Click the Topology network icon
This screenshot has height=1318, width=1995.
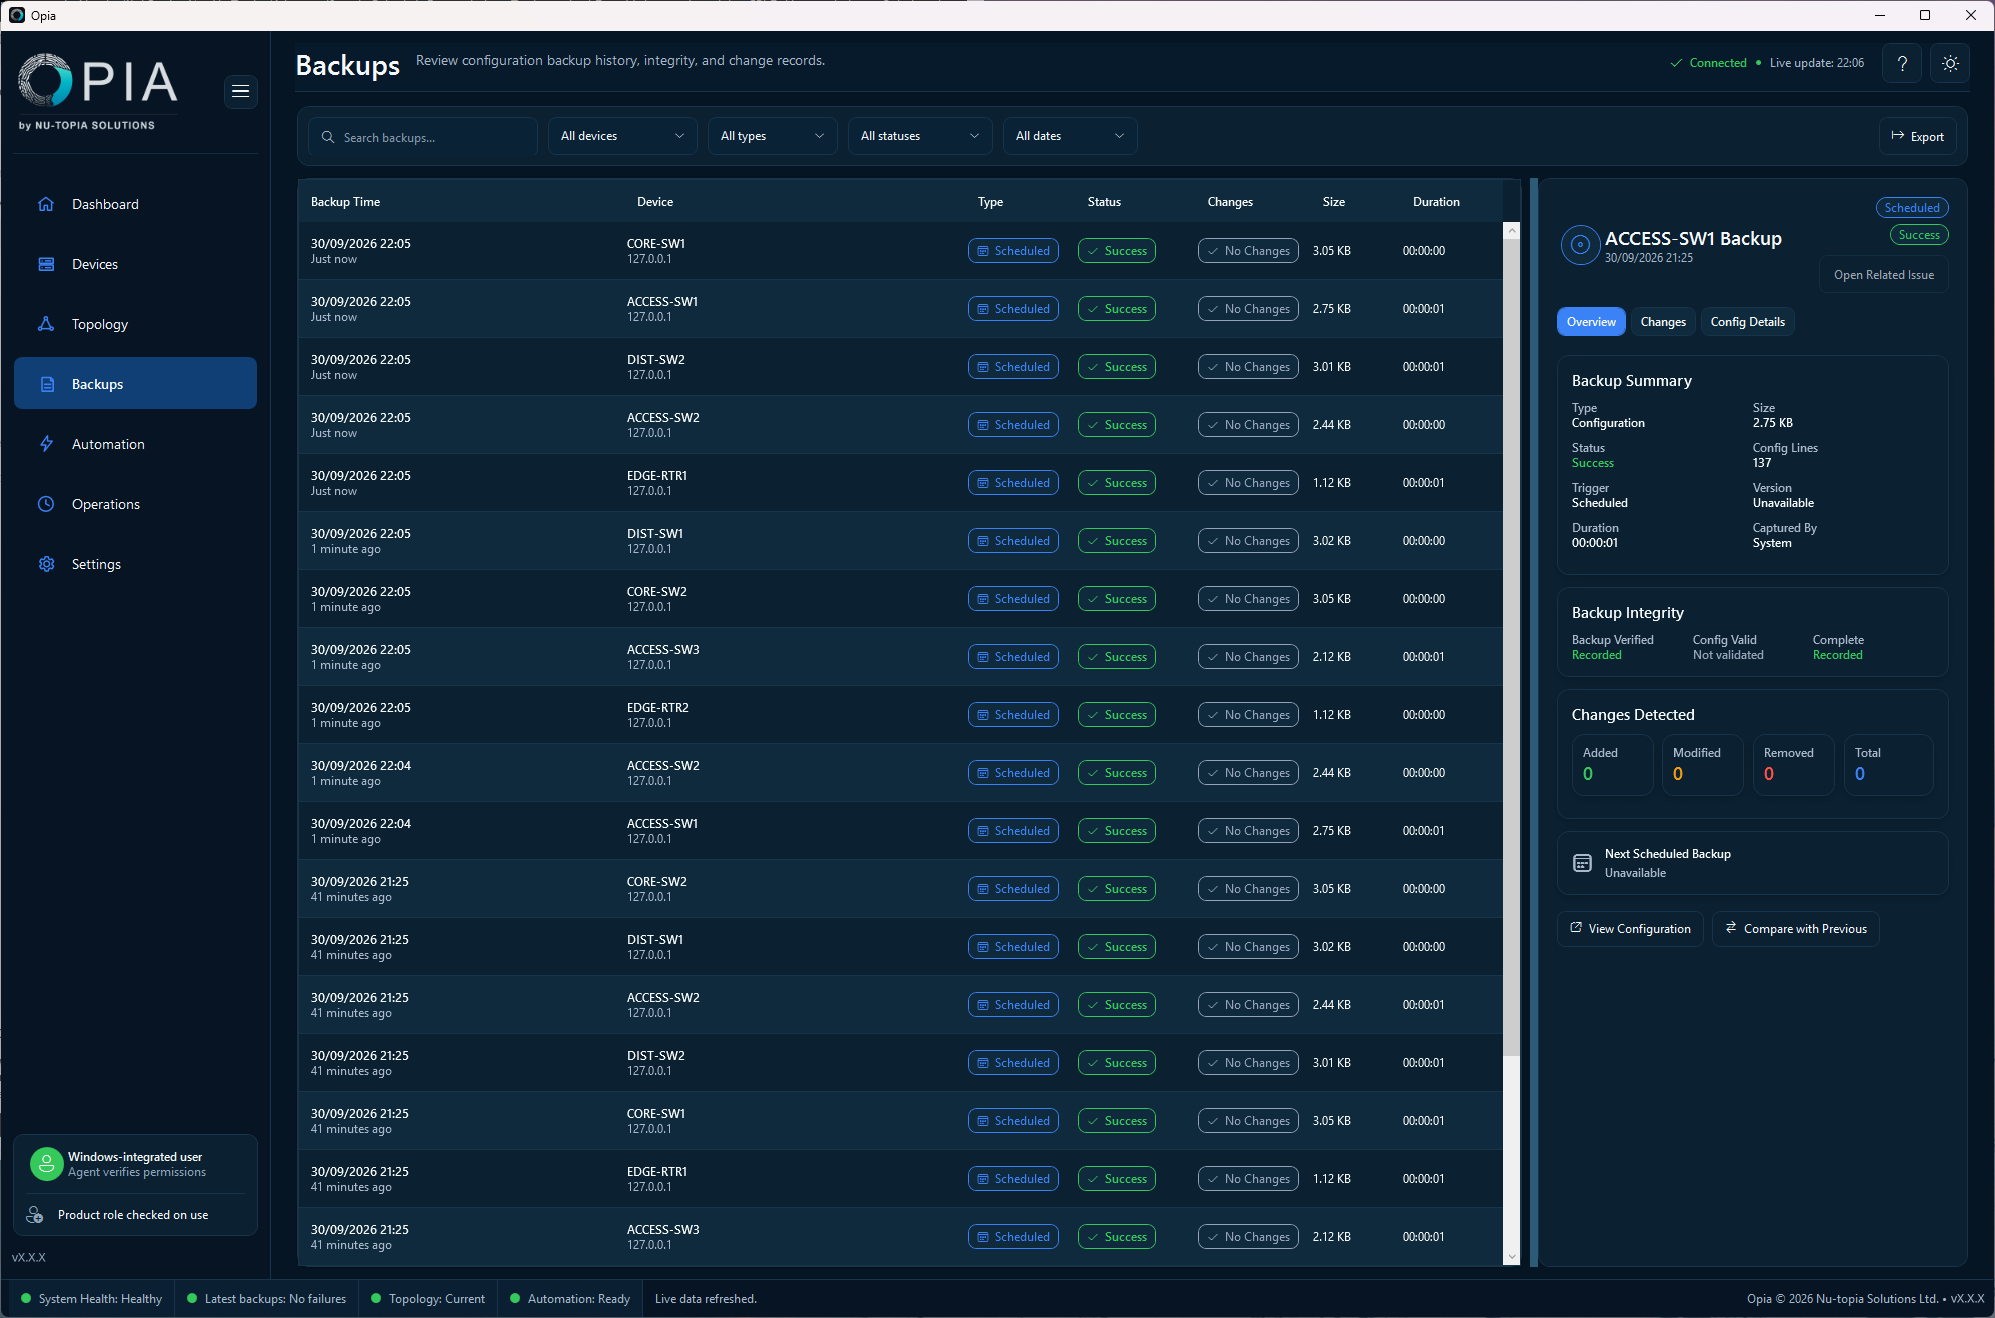tap(46, 324)
